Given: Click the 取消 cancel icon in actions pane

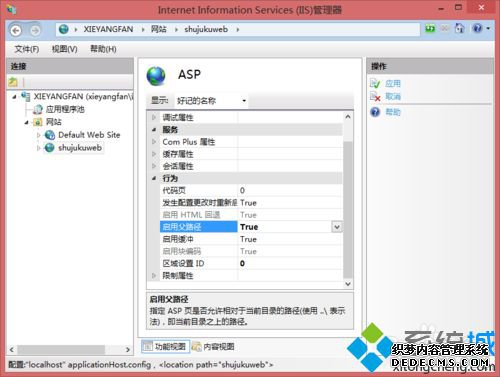Looking at the screenshot, I should pos(375,97).
